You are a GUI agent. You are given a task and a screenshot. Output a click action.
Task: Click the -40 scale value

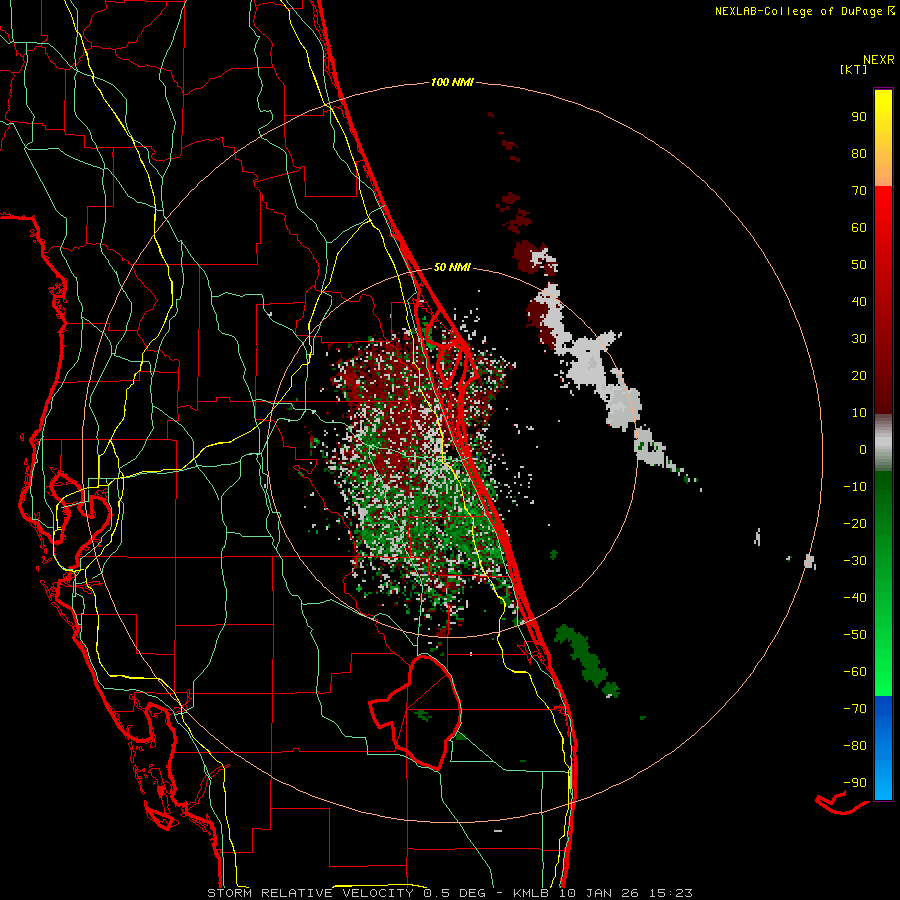point(855,598)
